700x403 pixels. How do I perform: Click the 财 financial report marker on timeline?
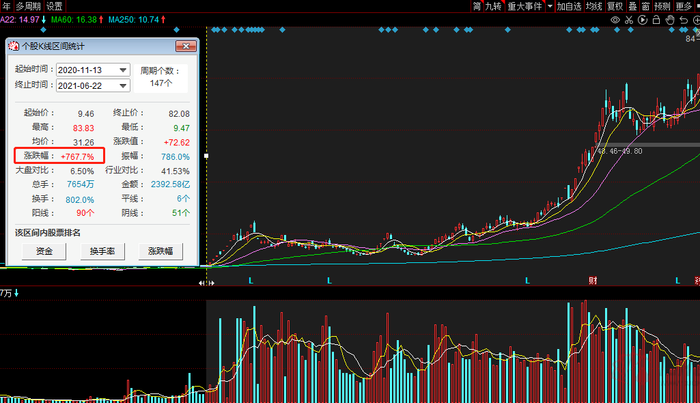click(592, 280)
